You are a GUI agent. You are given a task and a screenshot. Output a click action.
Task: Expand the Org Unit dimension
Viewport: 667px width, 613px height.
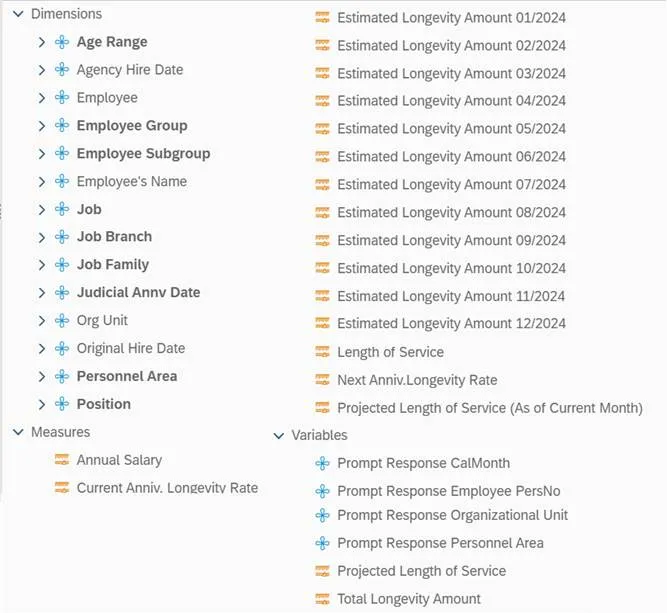(42, 321)
